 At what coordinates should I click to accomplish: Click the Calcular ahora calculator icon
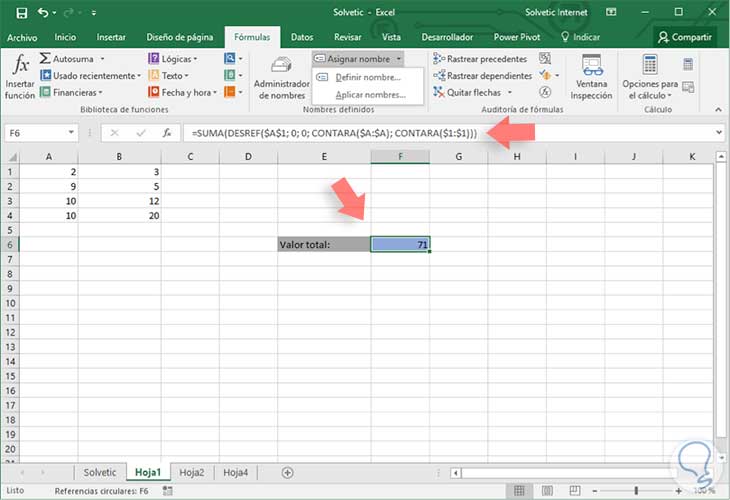pos(688,64)
